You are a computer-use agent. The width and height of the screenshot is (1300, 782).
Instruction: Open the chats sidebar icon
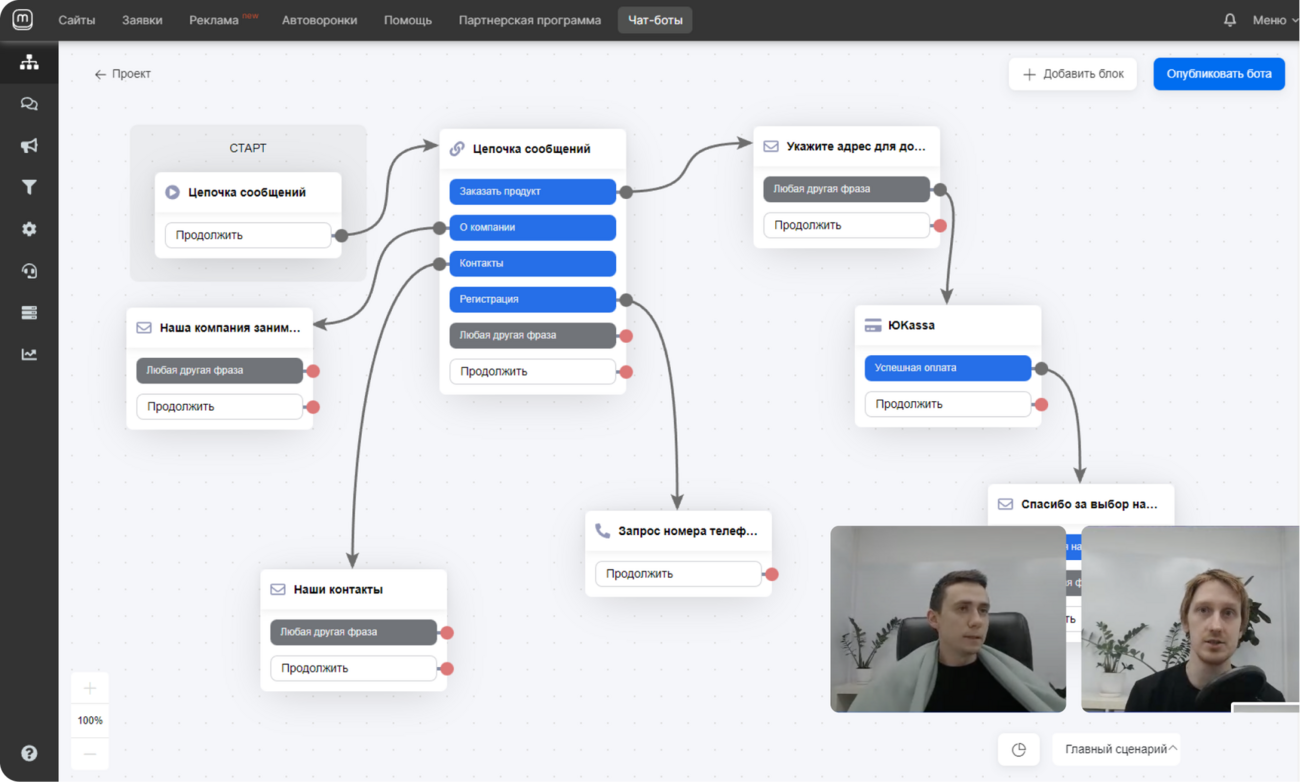[29, 104]
